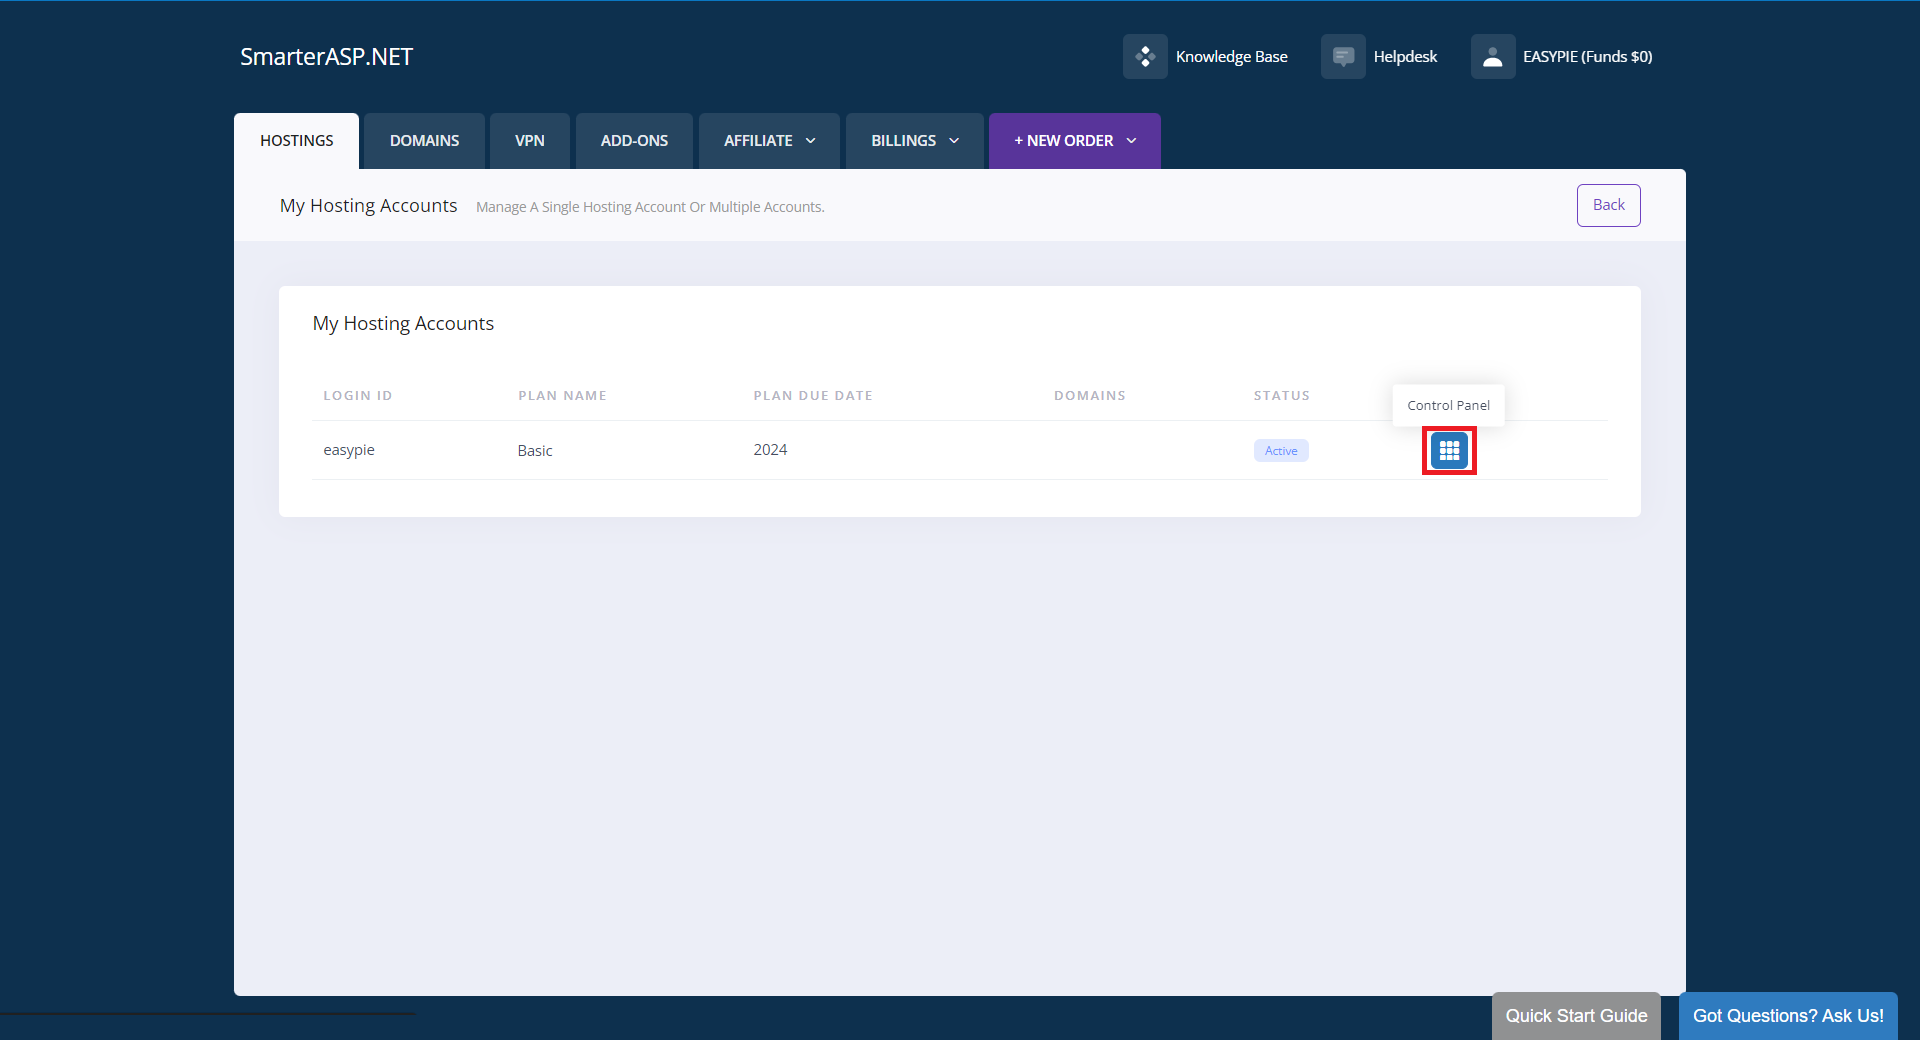Open the VPN tab
1920x1040 pixels.
coord(529,140)
